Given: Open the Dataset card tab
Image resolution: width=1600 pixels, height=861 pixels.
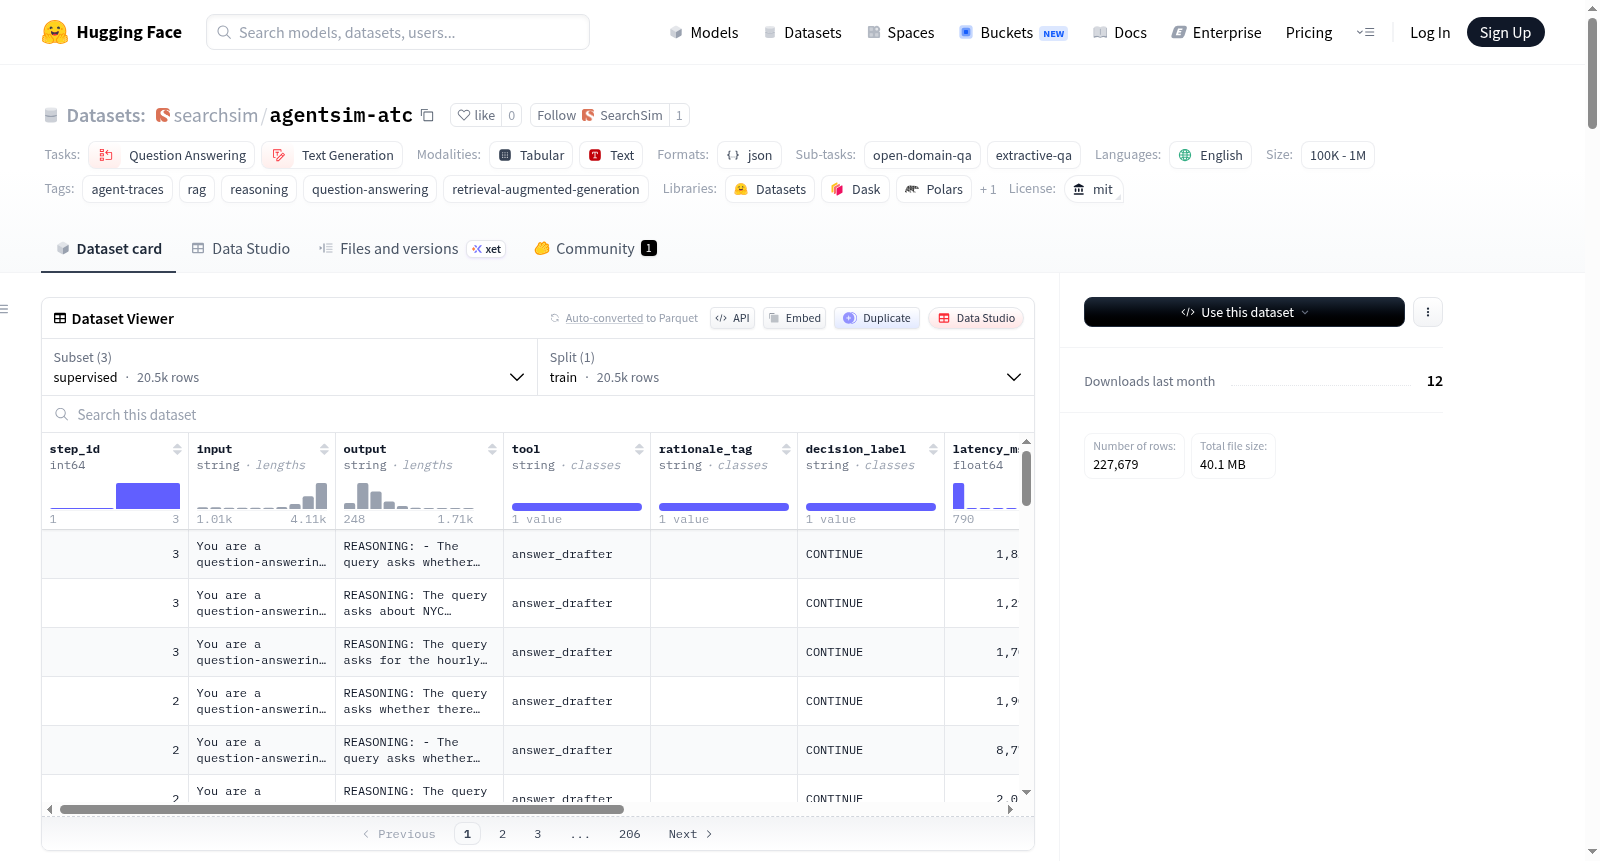Looking at the screenshot, I should (x=108, y=249).
